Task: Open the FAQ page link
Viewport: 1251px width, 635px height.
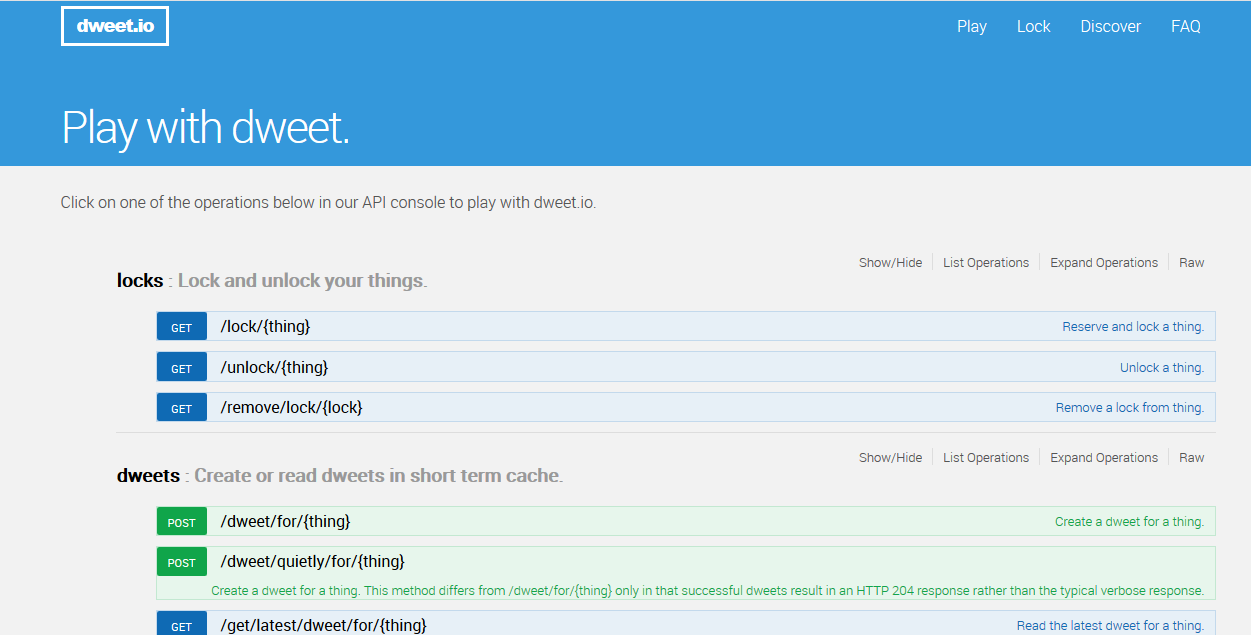Action: tap(1186, 27)
